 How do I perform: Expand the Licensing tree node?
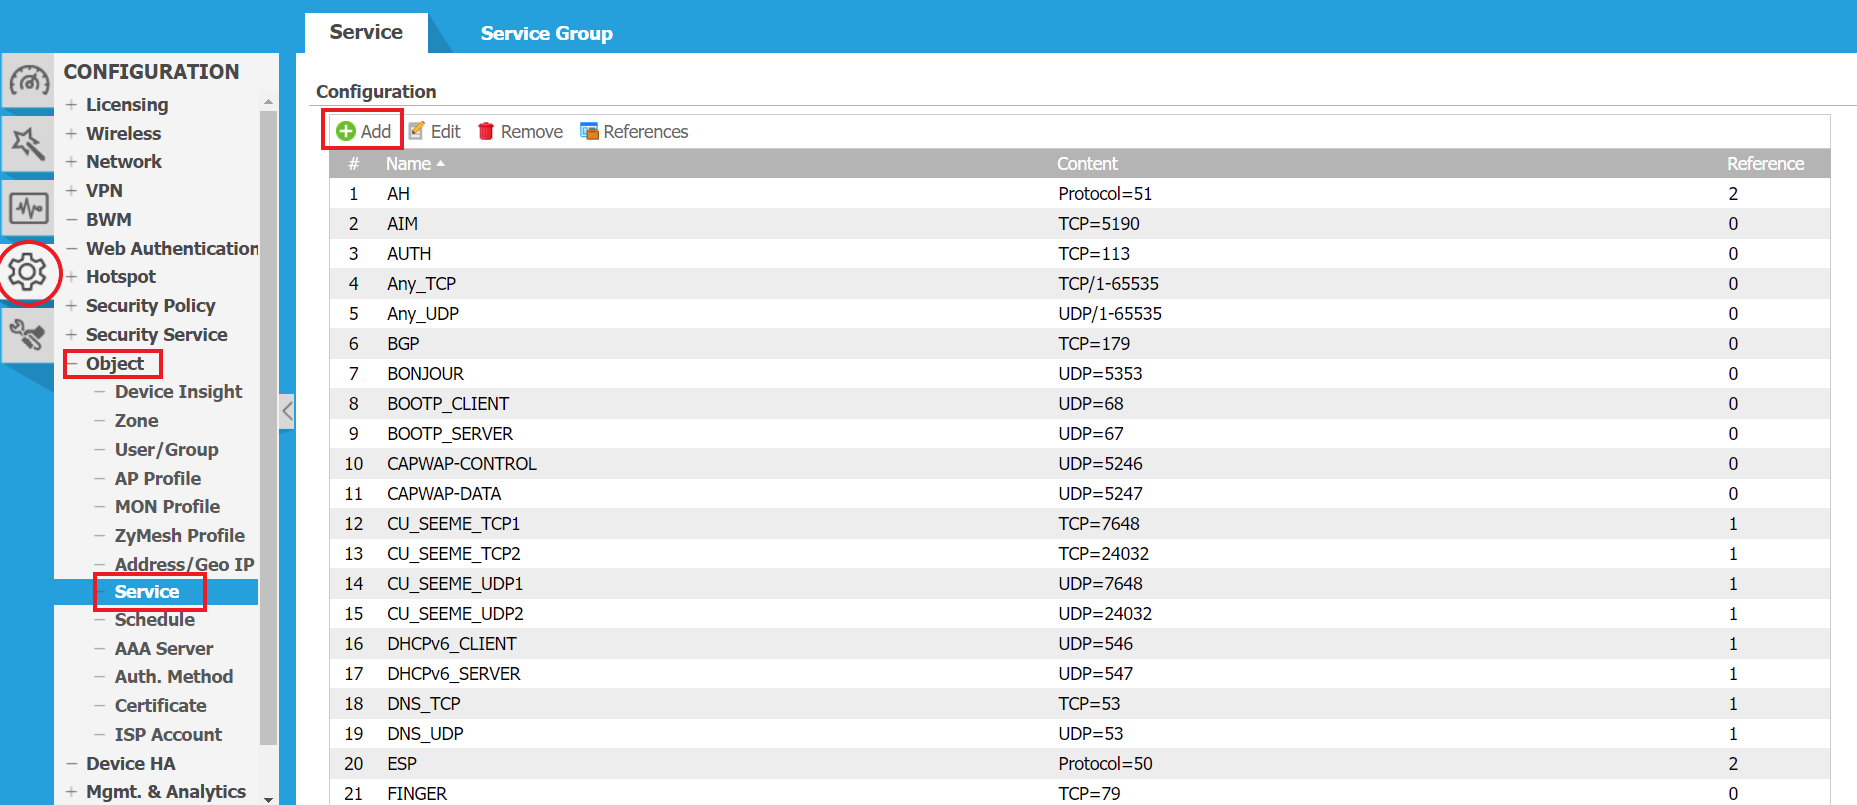[71, 104]
